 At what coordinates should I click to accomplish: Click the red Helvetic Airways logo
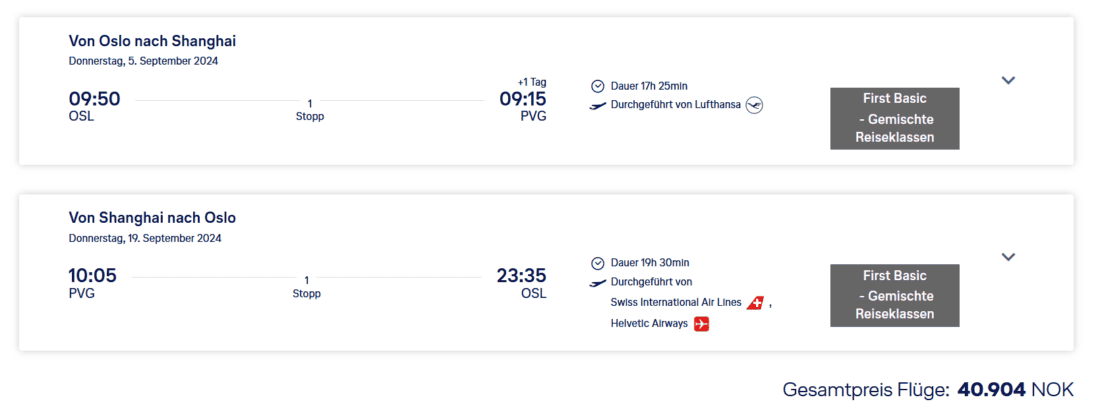[701, 324]
